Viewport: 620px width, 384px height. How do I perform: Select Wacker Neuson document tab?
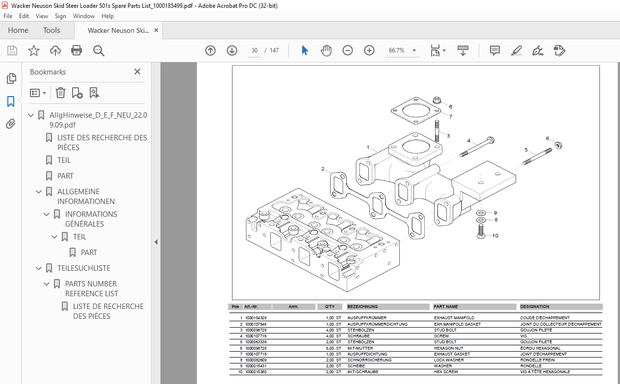118,30
